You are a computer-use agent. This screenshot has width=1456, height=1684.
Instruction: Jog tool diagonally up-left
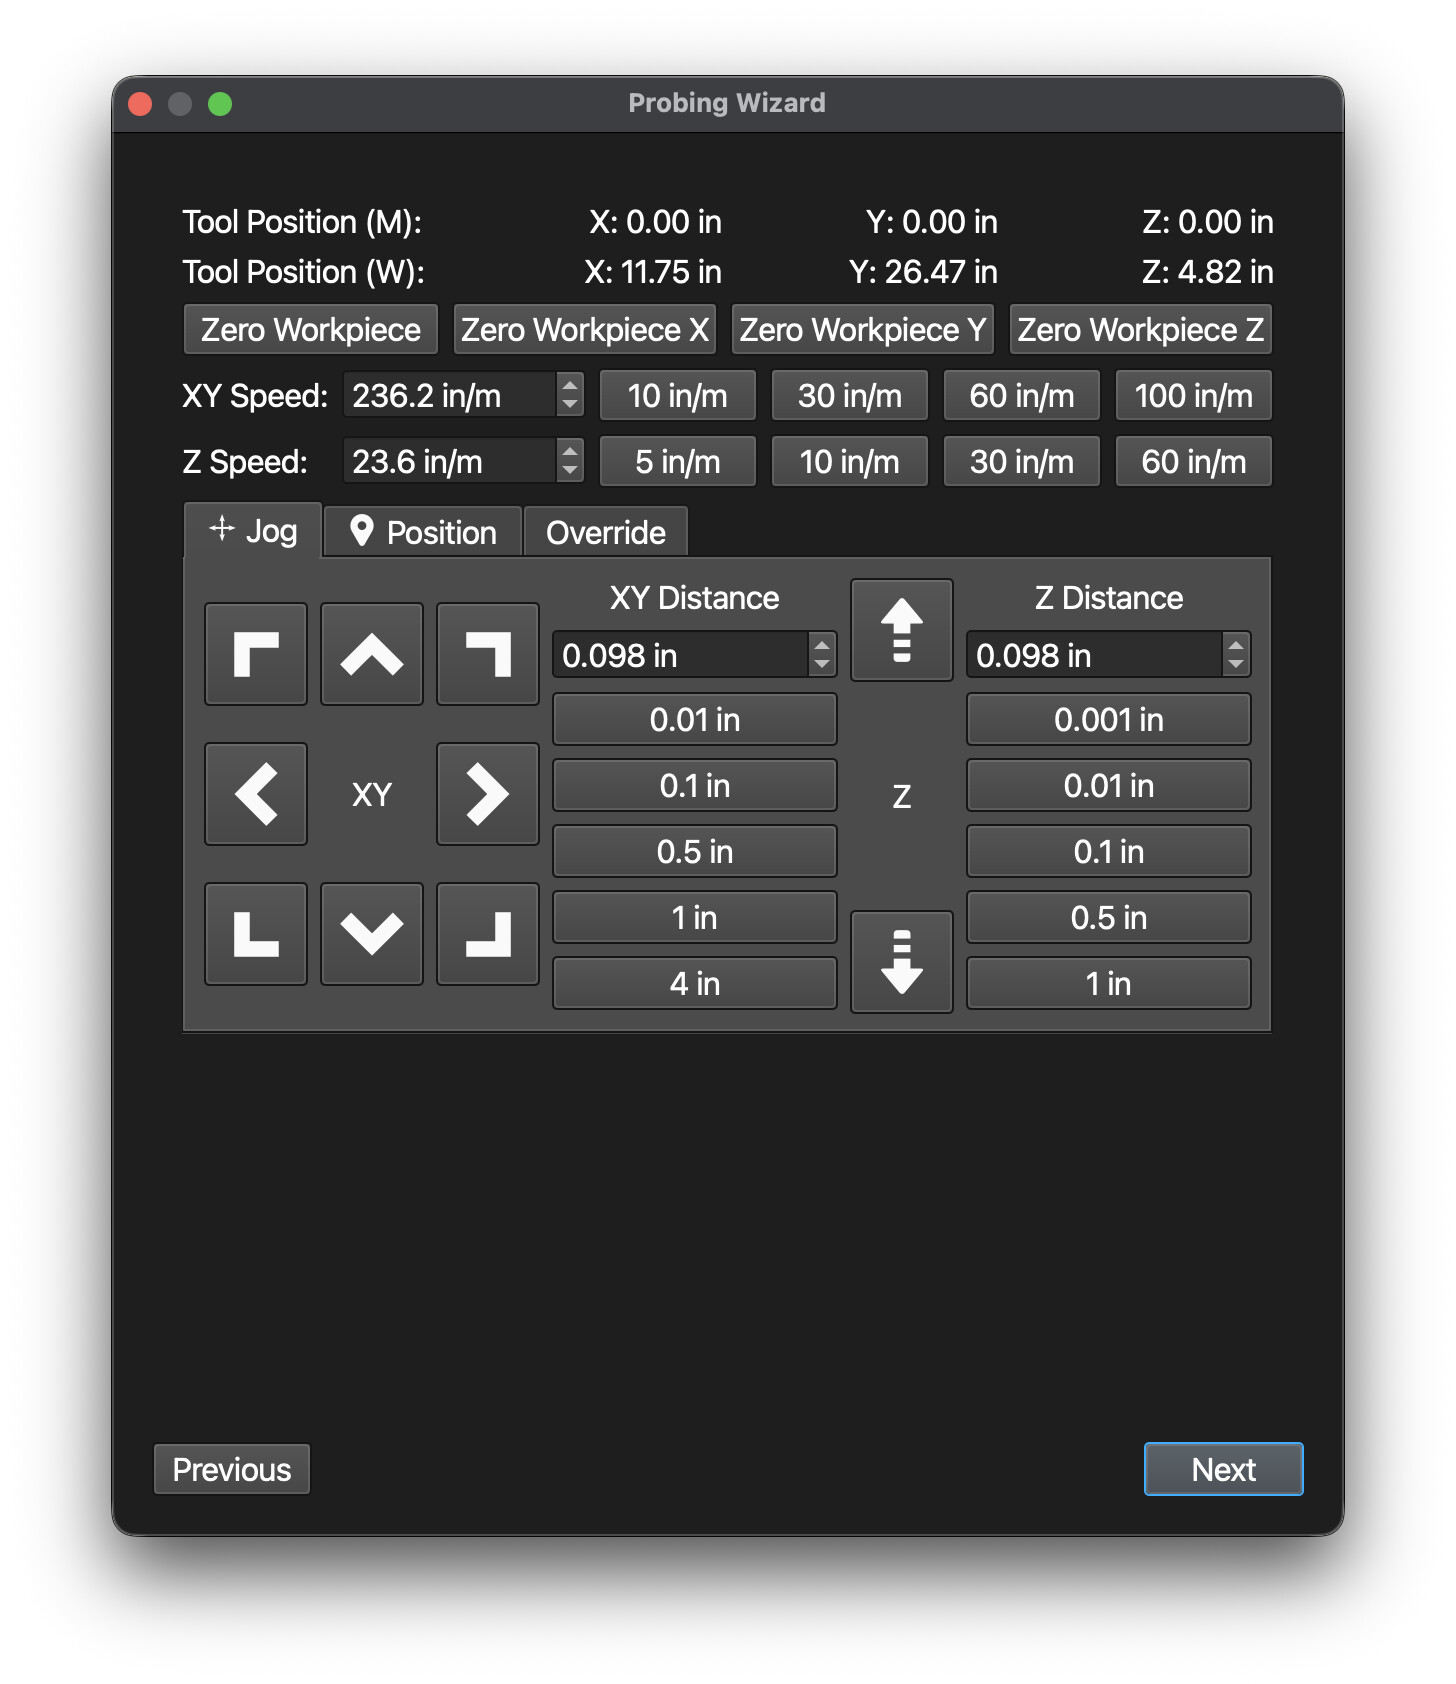[x=256, y=654]
